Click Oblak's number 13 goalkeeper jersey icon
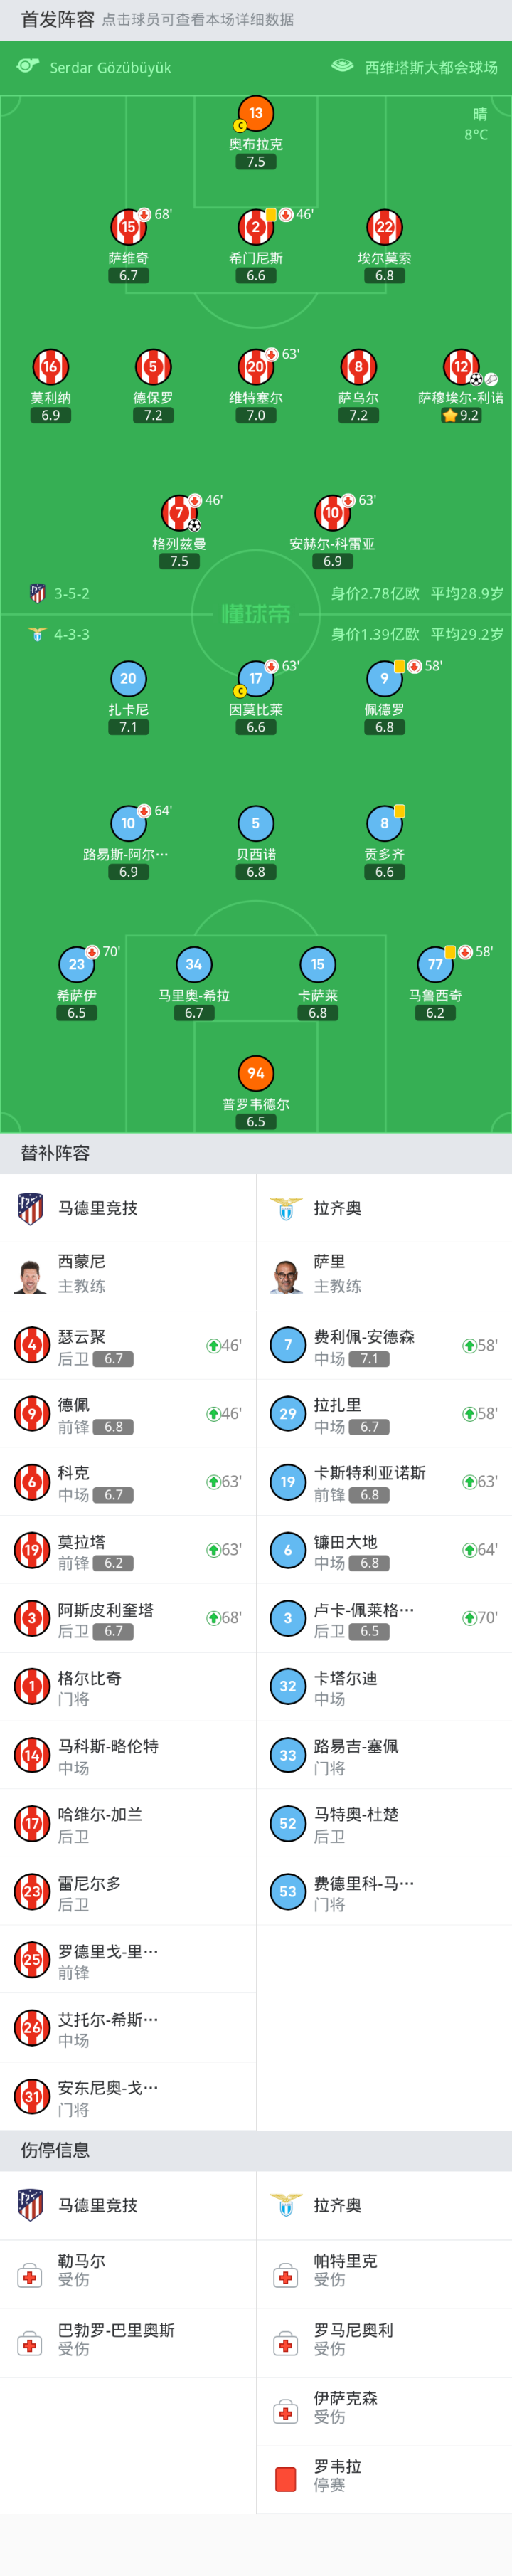 coord(256,113)
